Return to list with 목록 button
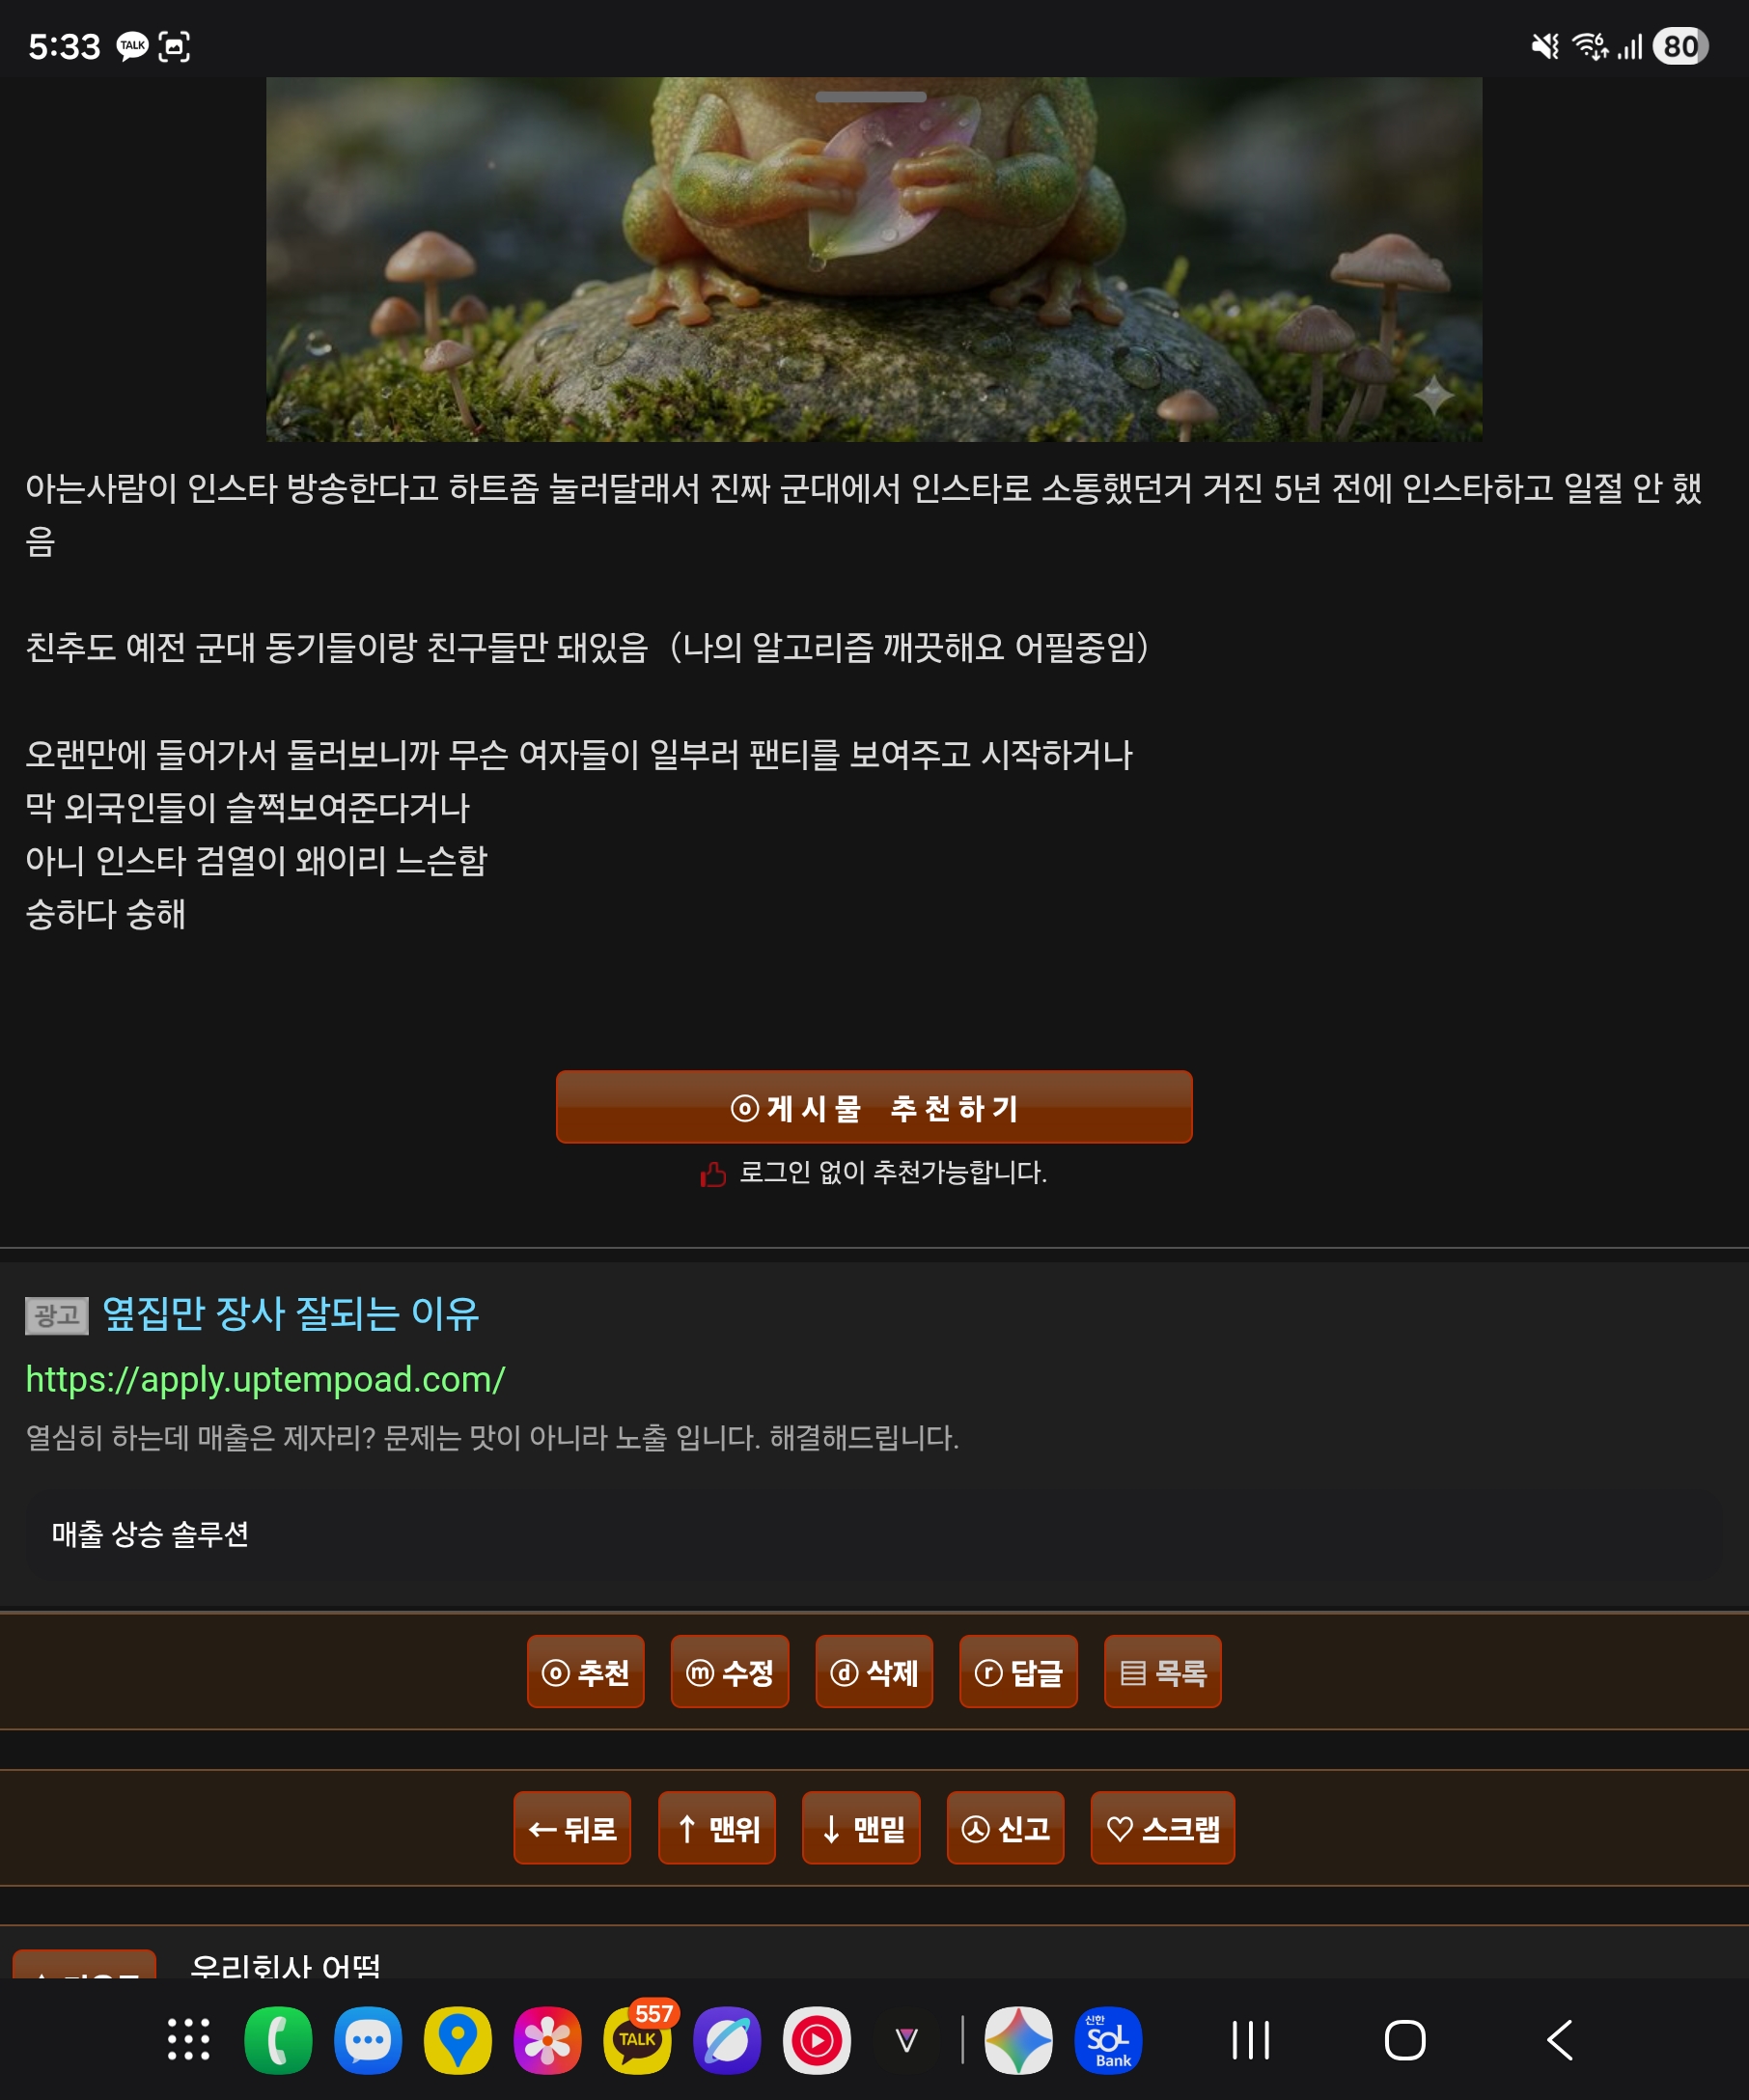The width and height of the screenshot is (1749, 2100). tap(1163, 1671)
